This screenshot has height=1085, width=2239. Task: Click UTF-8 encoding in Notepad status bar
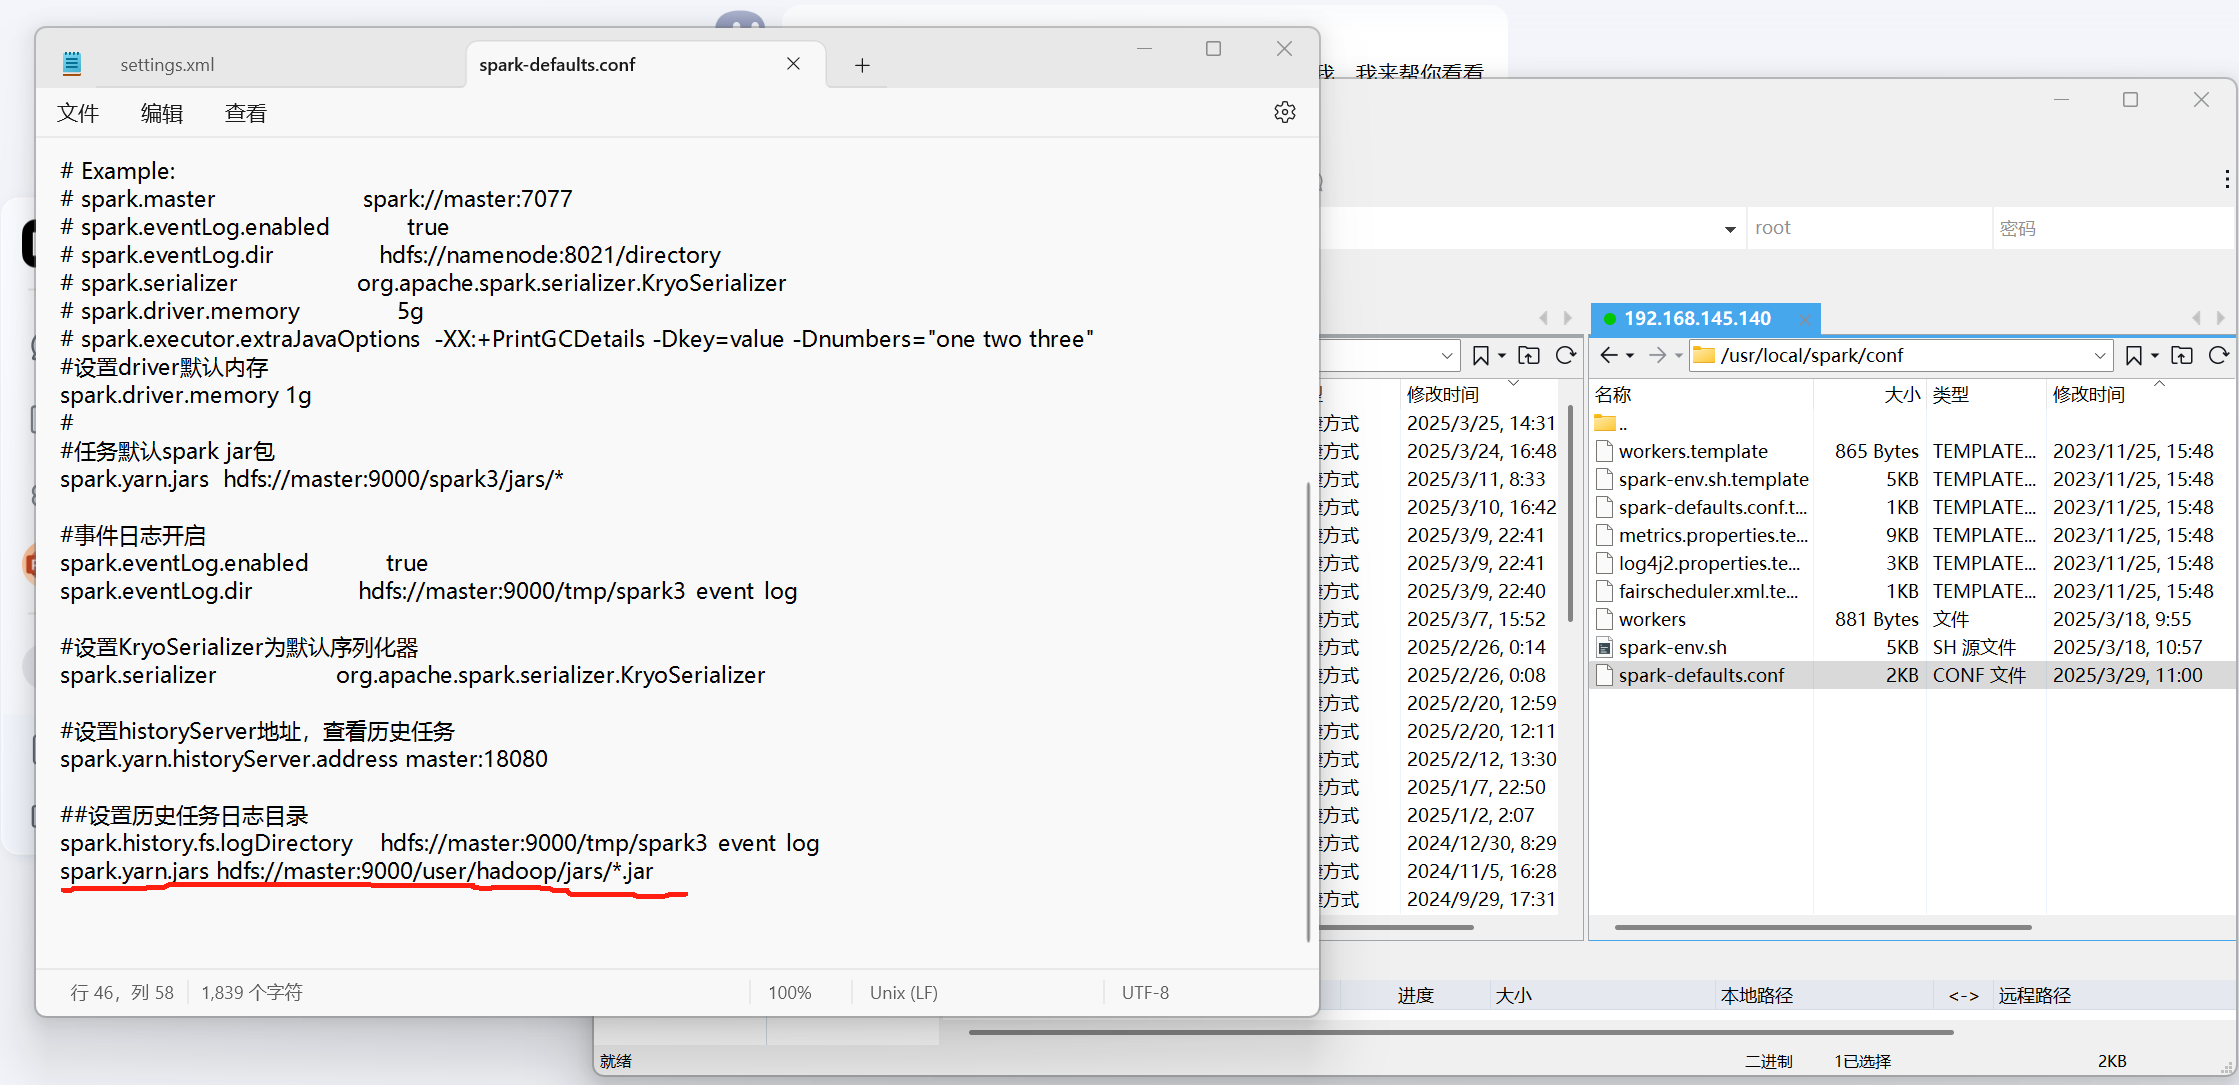click(x=1144, y=992)
